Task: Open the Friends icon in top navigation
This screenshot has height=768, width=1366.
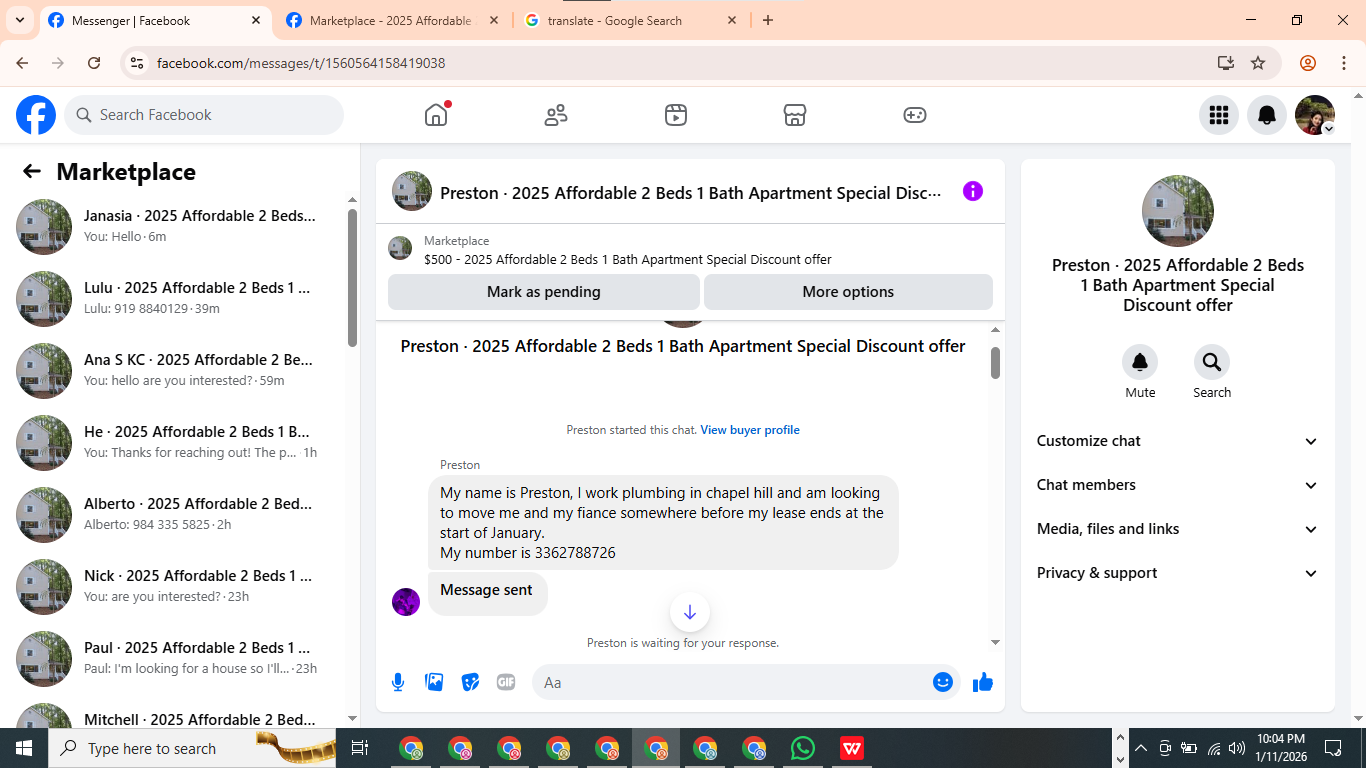Action: point(556,115)
